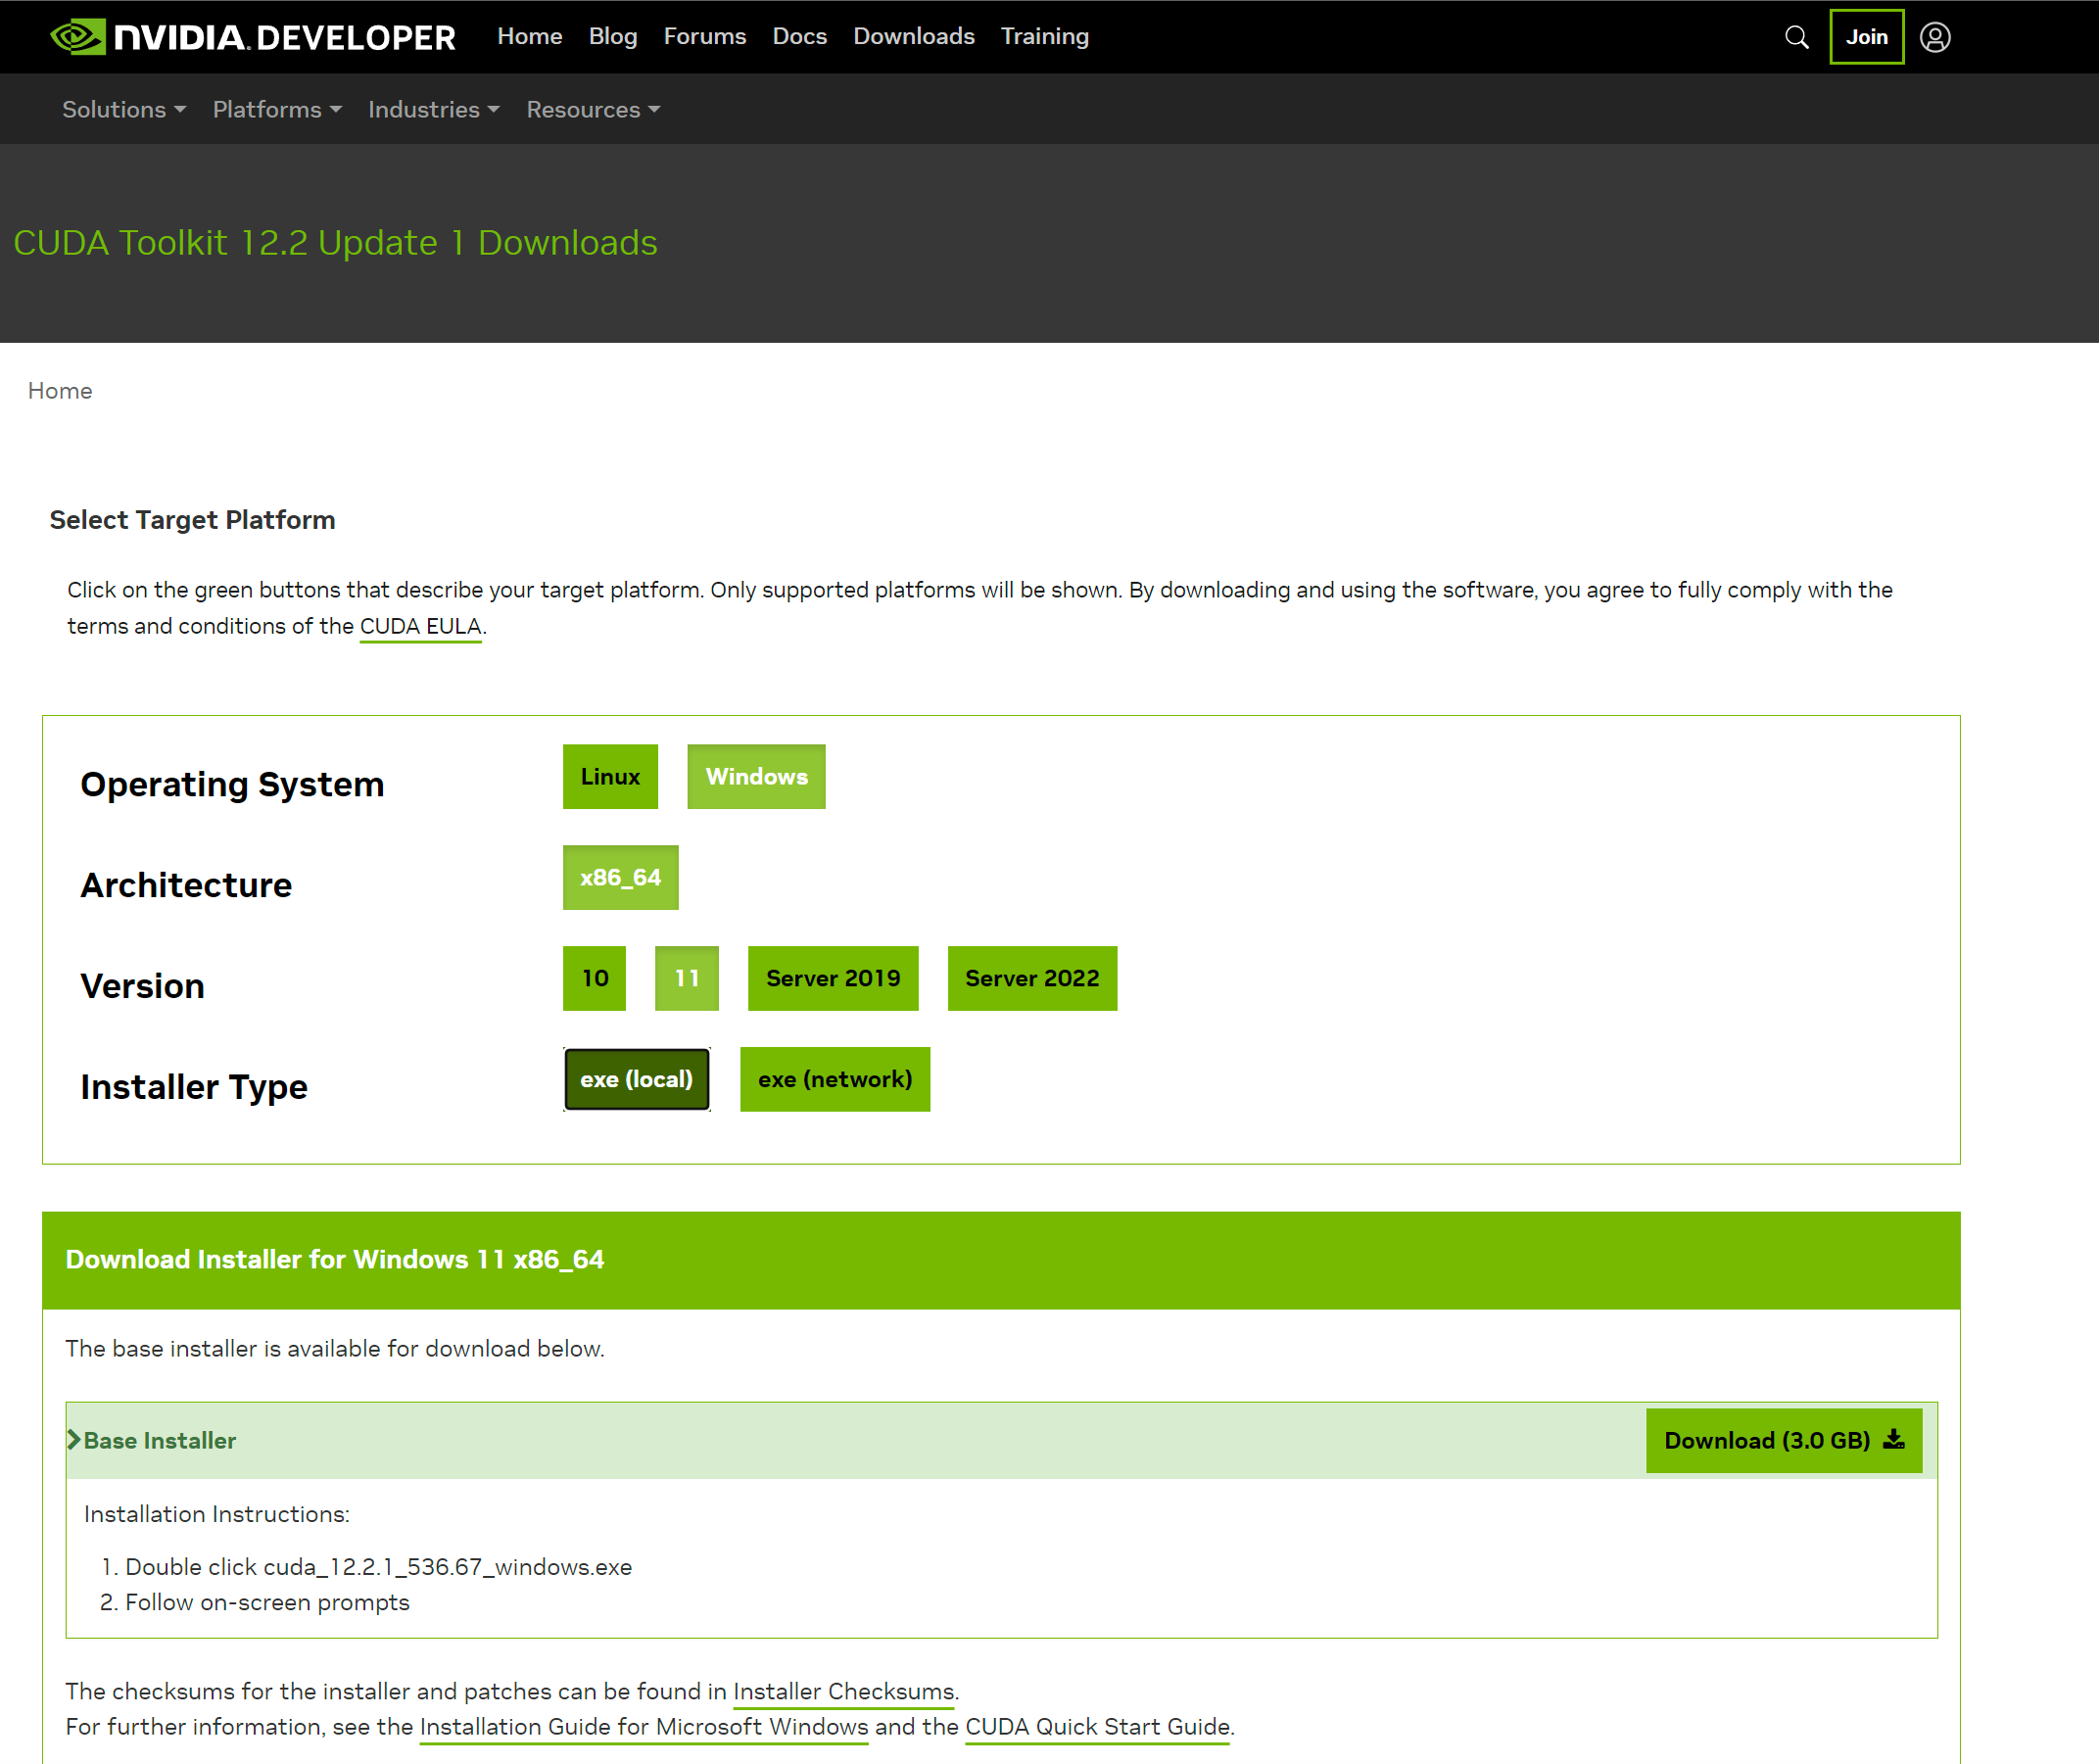Image resolution: width=2099 pixels, height=1764 pixels.
Task: Select Windows operating system
Action: pyautogui.click(x=756, y=777)
